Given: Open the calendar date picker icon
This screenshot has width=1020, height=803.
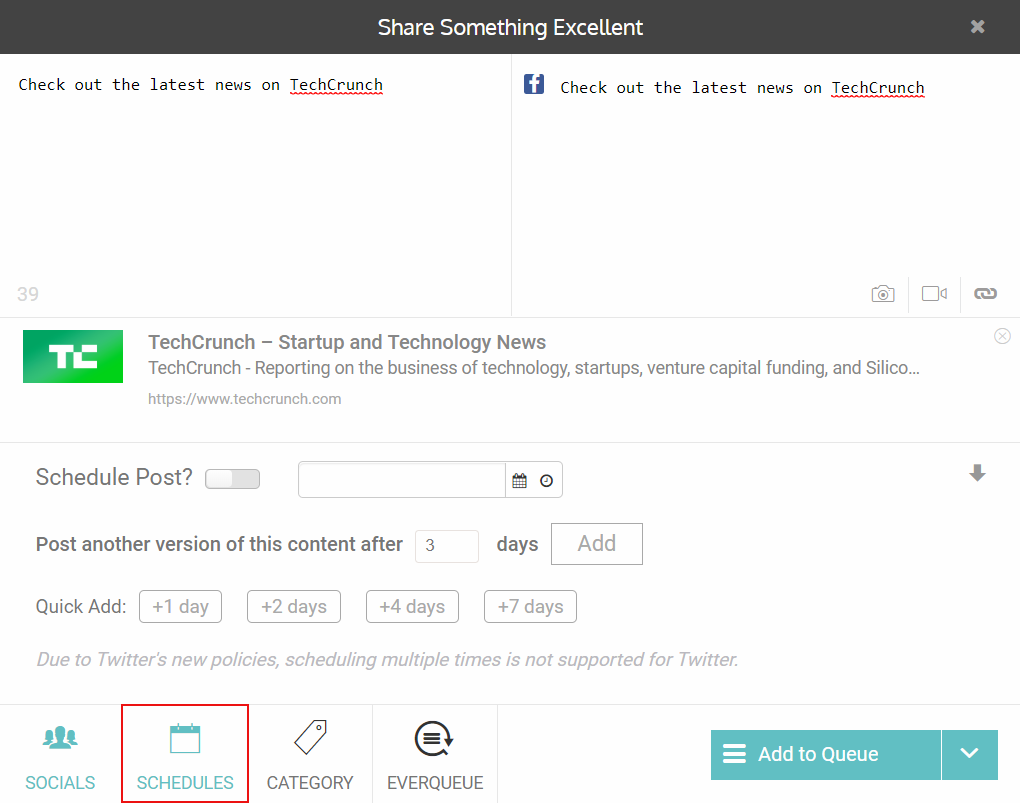Looking at the screenshot, I should pyautogui.click(x=519, y=481).
